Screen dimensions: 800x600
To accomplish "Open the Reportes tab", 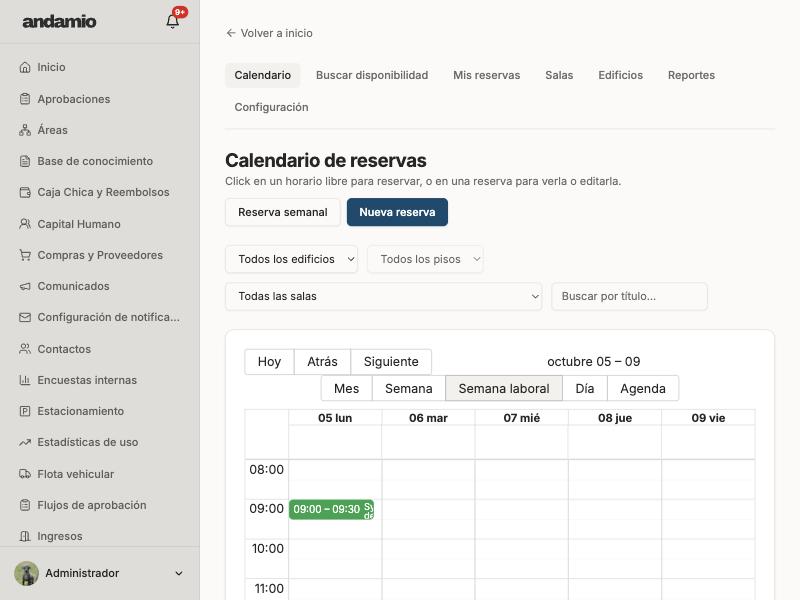I will click(x=691, y=75).
